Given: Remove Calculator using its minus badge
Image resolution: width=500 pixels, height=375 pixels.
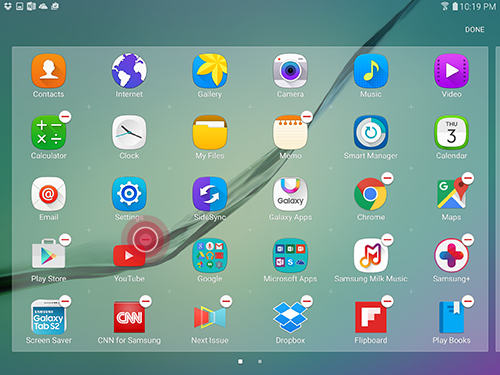Looking at the screenshot, I should coord(65,117).
